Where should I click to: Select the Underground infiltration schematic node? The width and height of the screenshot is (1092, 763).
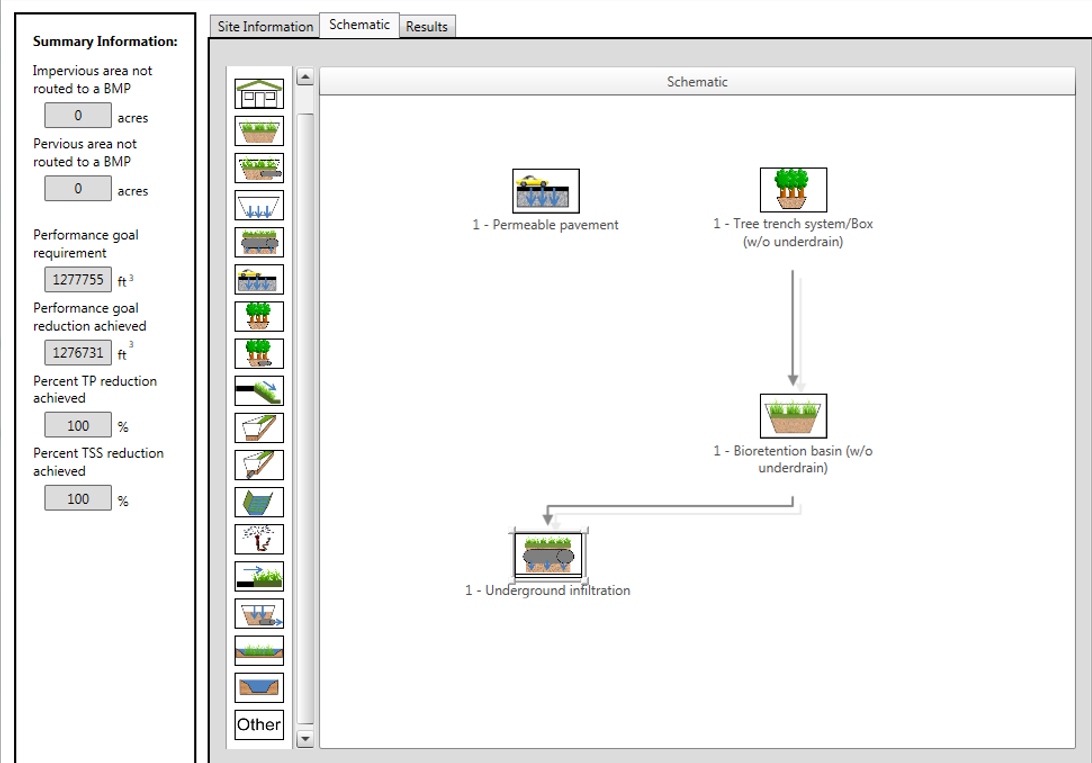(550, 552)
